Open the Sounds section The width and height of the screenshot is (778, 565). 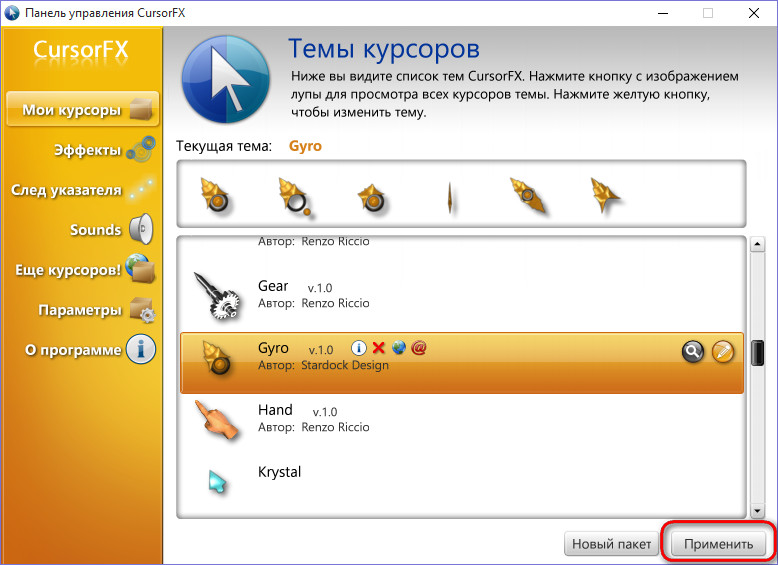pos(95,230)
